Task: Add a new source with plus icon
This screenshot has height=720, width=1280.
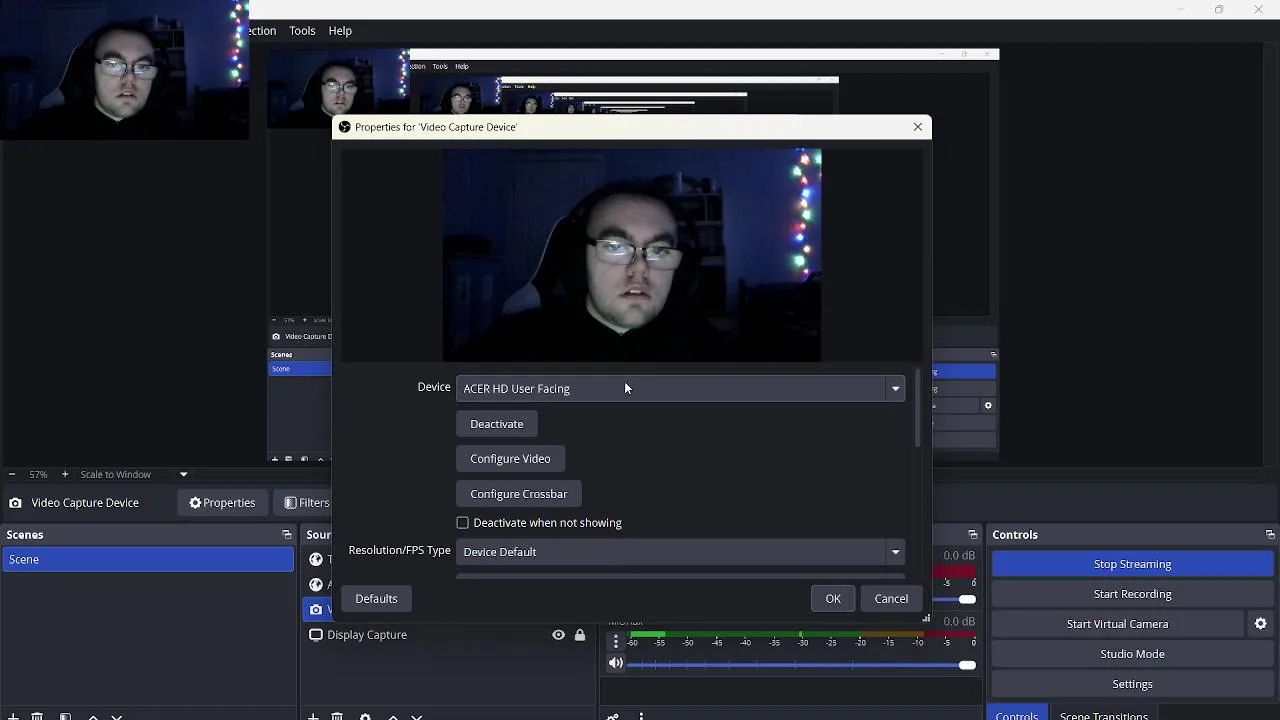Action: (x=313, y=716)
